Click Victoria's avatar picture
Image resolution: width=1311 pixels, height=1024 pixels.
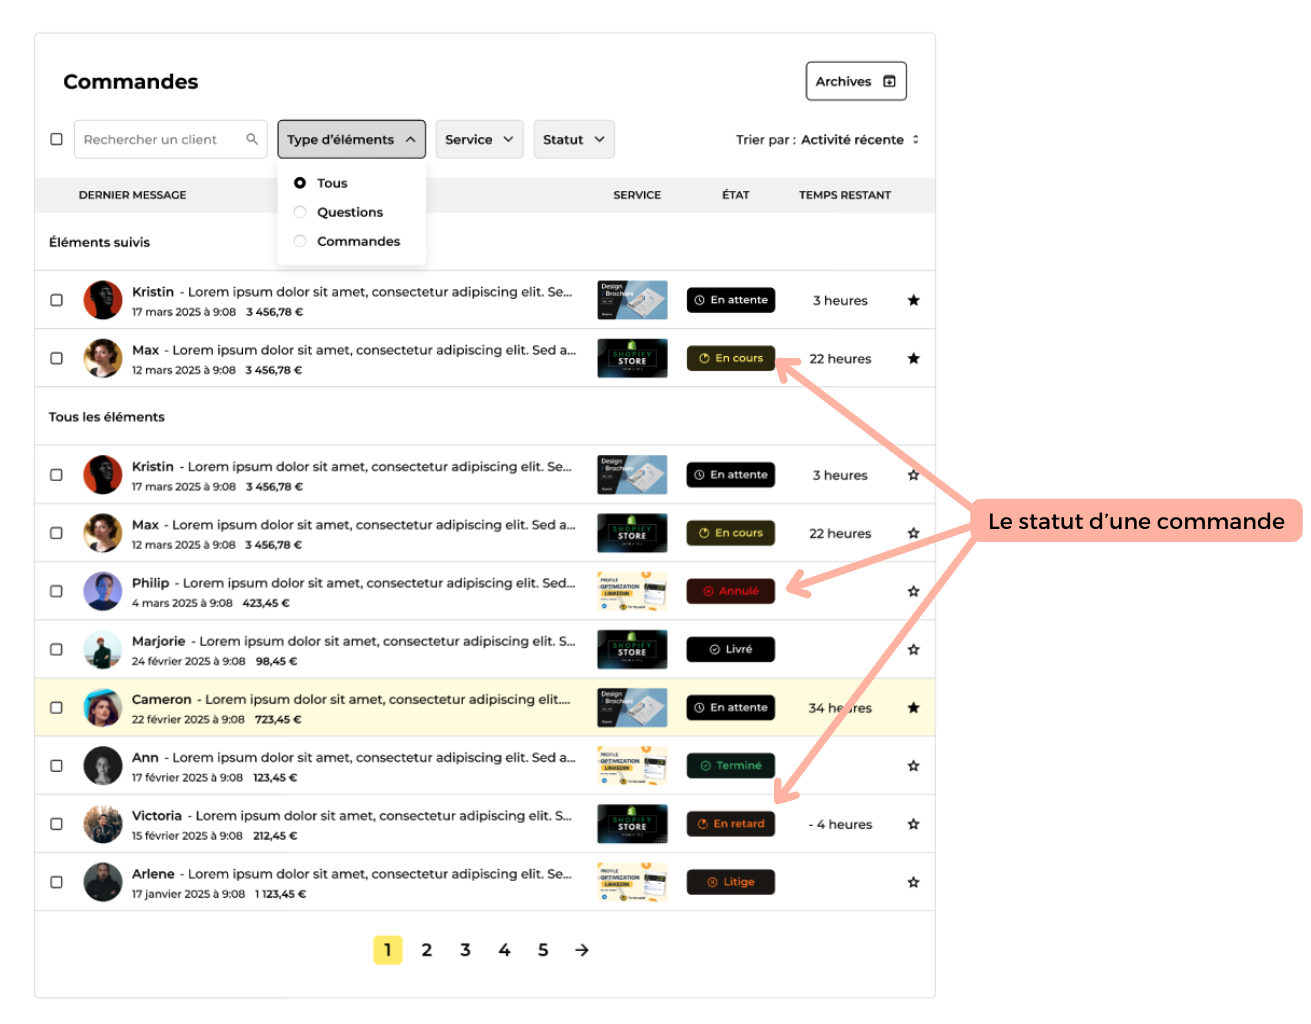pos(102,824)
